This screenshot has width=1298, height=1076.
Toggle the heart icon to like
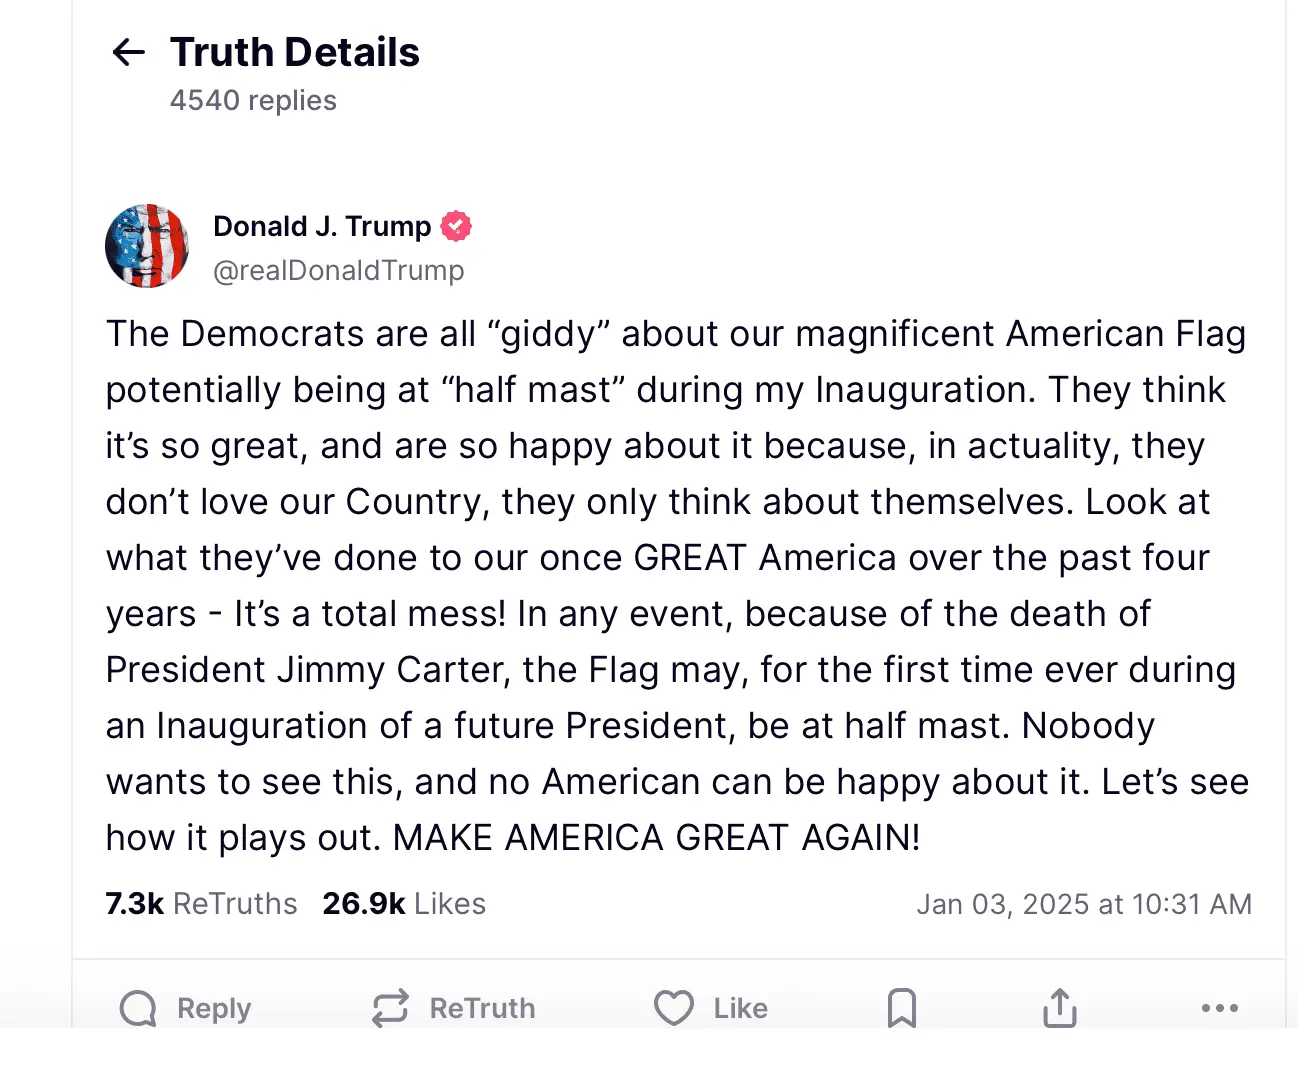674,1008
